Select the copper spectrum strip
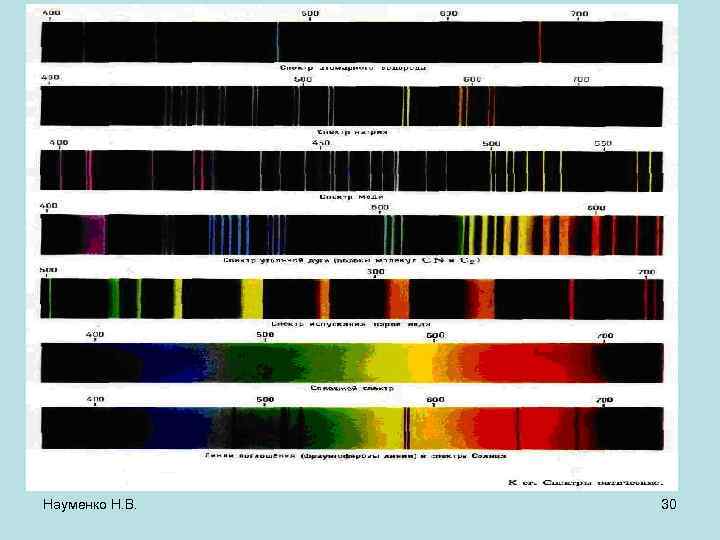720x540 pixels. (352, 171)
